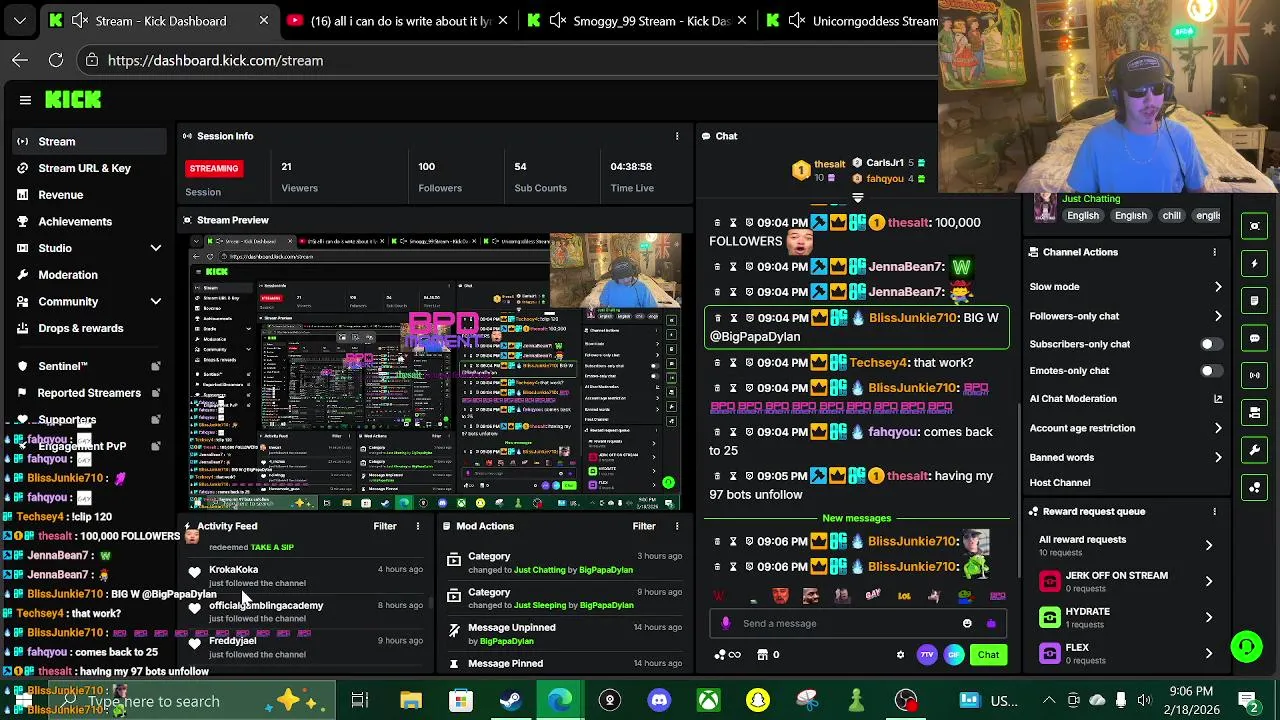Click the Stream Preview video thumbnail
The image size is (1280, 720).
point(436,372)
